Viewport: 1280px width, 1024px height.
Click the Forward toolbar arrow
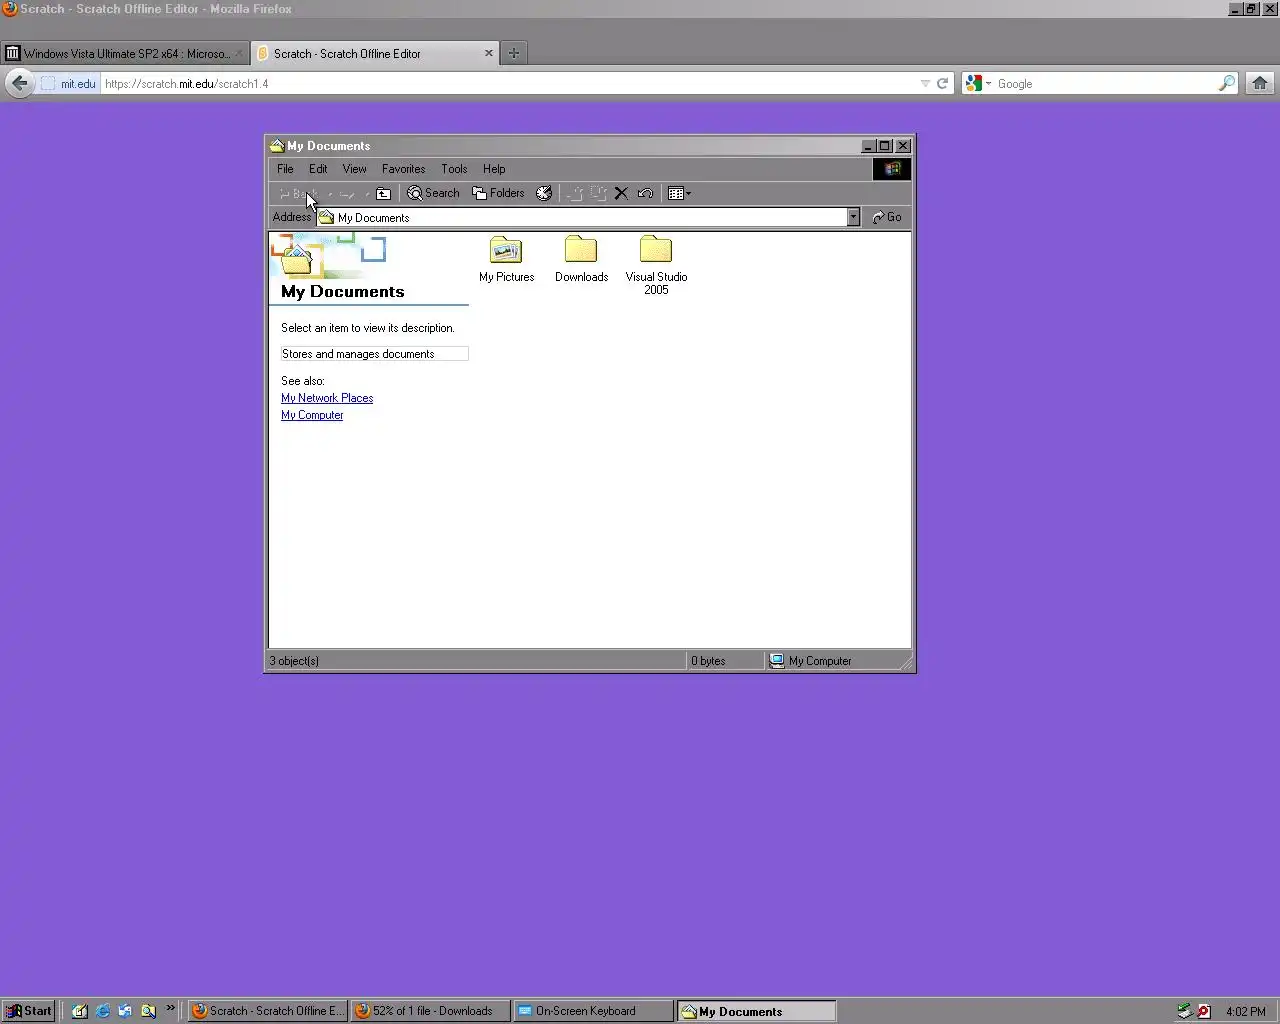point(347,194)
